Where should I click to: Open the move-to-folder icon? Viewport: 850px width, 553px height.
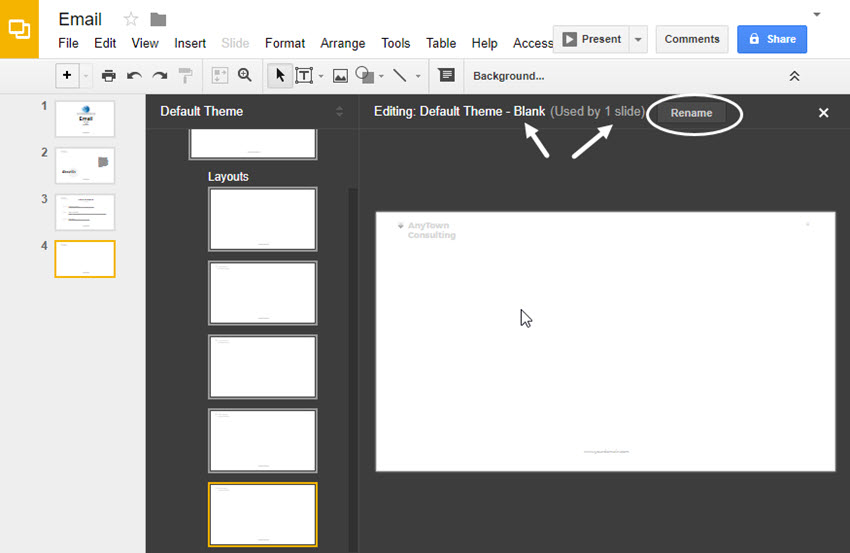(x=158, y=20)
